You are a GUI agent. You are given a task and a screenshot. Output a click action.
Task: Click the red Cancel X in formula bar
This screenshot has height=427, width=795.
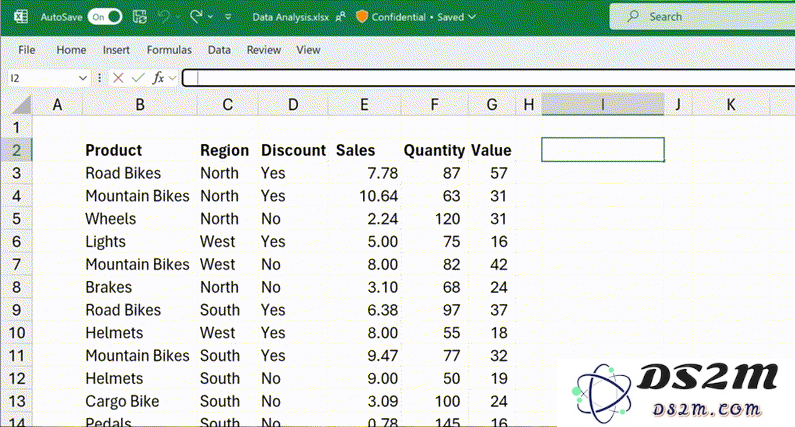[x=118, y=78]
